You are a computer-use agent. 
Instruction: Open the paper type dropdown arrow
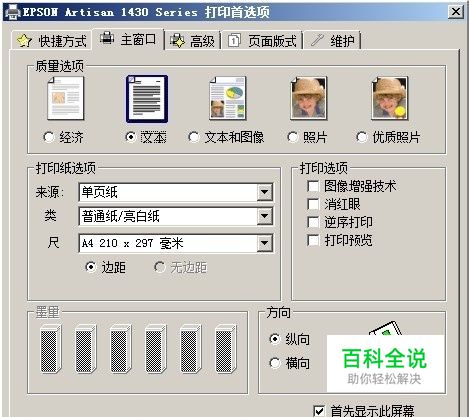(x=265, y=216)
